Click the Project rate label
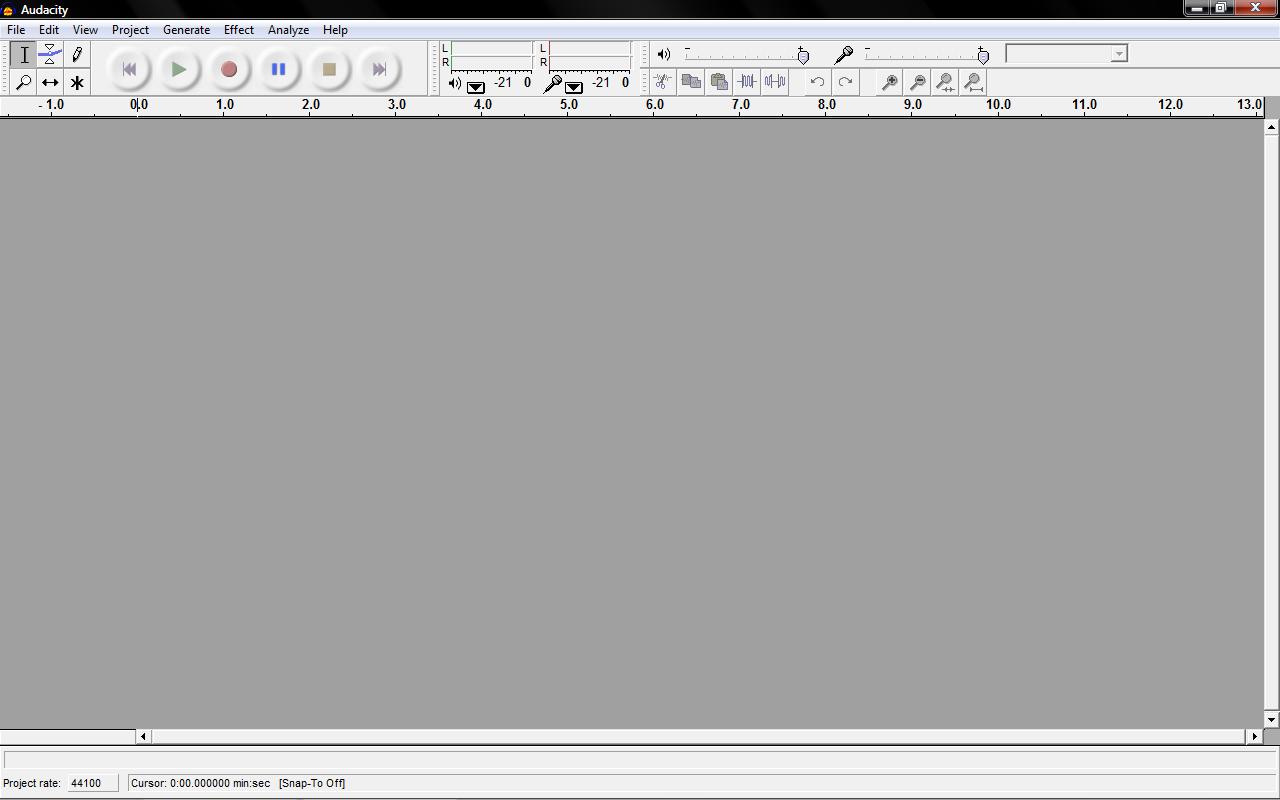The width and height of the screenshot is (1280, 800). coord(32,783)
